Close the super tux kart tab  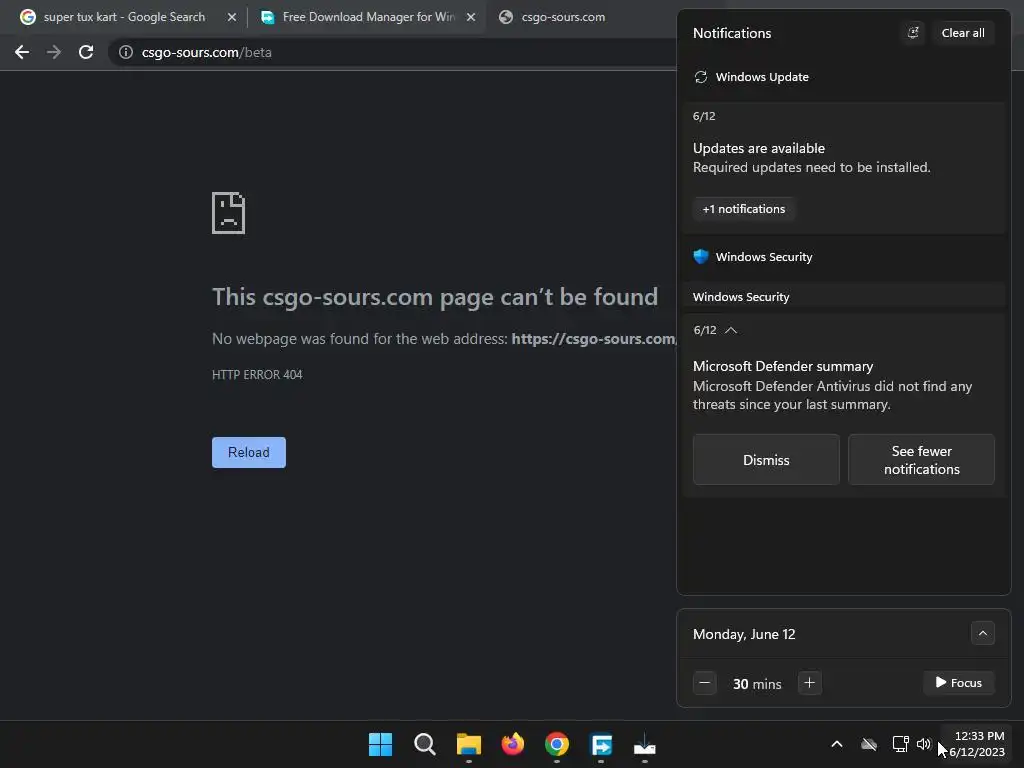[x=231, y=17]
